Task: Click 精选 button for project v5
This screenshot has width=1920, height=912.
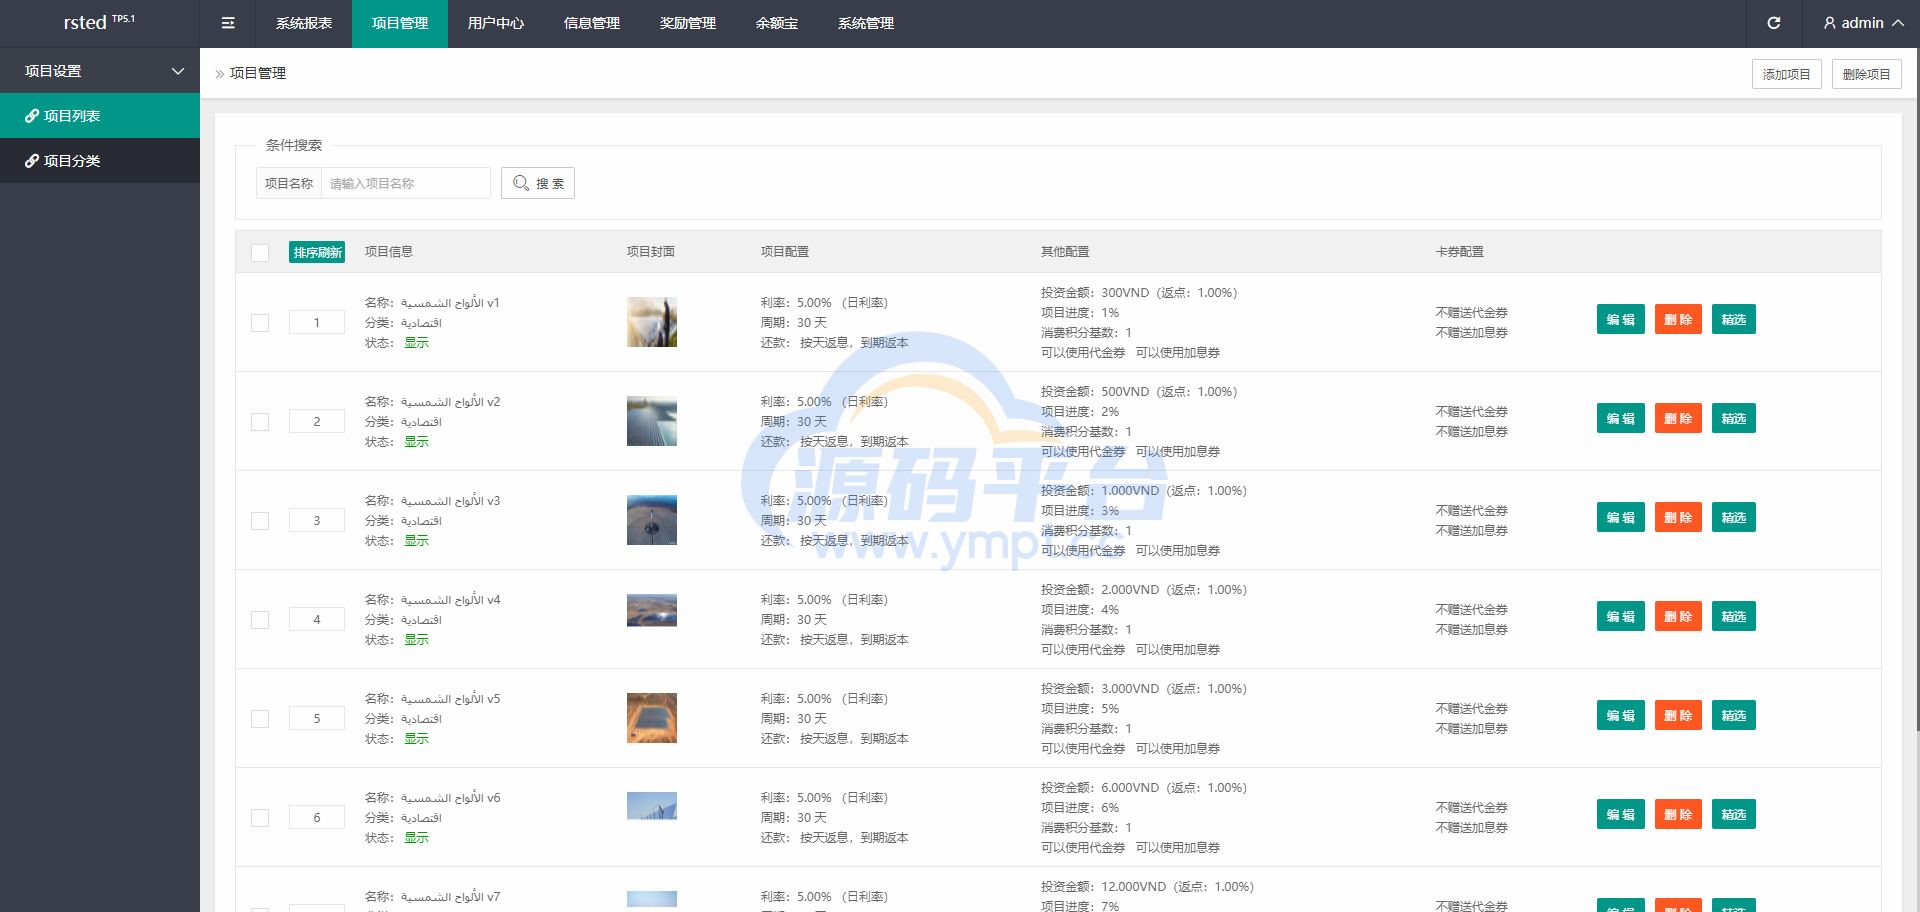Action: [1734, 715]
